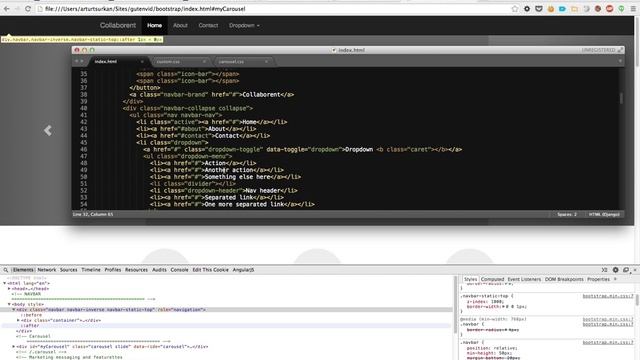The height and width of the screenshot is (360, 640).
Task: Go back in the browser
Action: pos(7,9)
